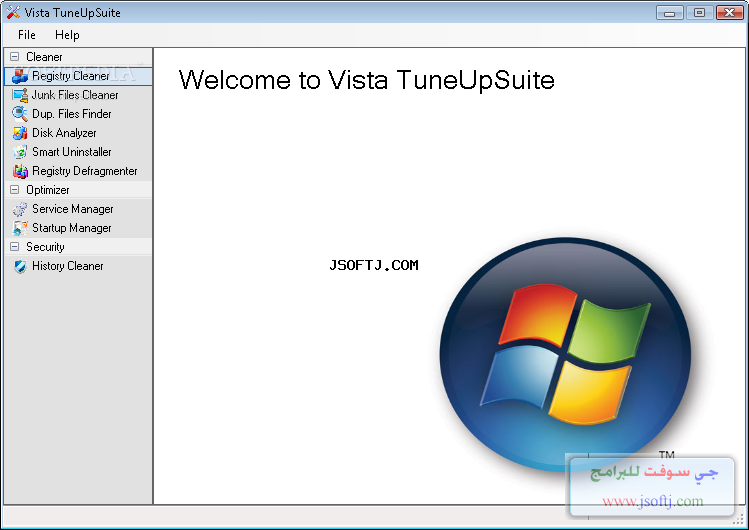Click the Cleaner group header text
Screen dimensions: 749x530
coord(44,57)
